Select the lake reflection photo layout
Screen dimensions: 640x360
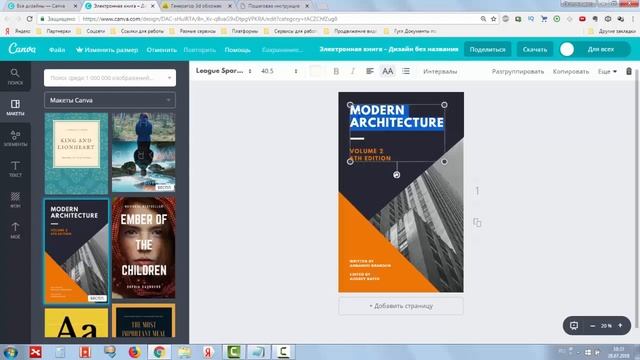[x=144, y=152]
